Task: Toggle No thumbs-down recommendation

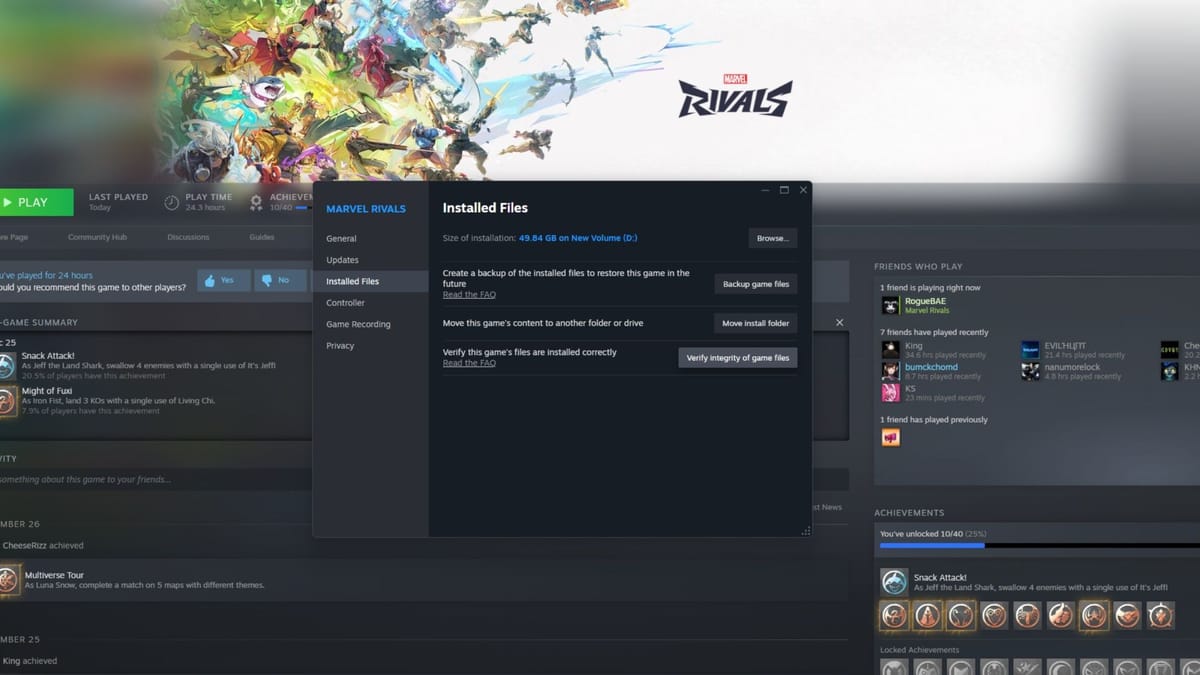Action: coord(279,280)
